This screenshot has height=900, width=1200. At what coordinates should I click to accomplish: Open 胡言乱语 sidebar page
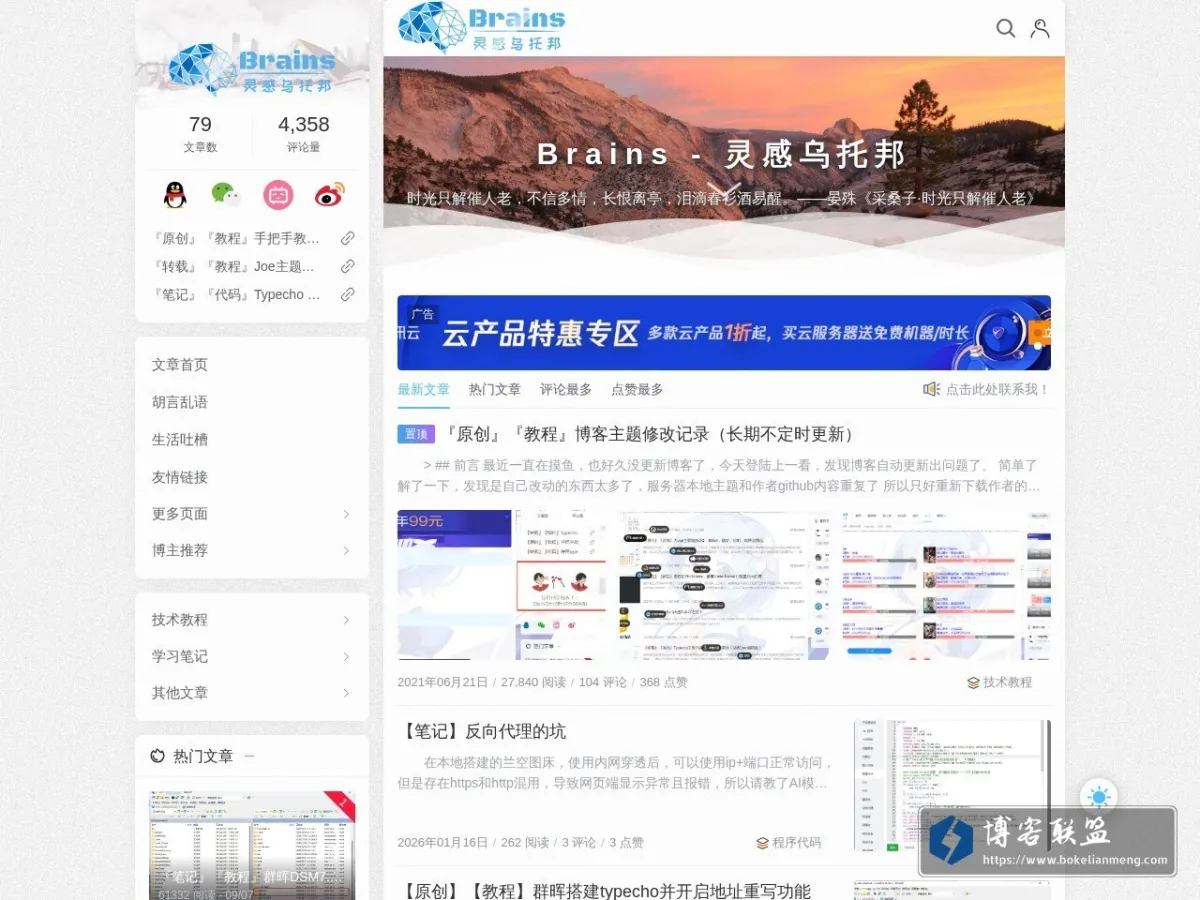click(x=180, y=402)
